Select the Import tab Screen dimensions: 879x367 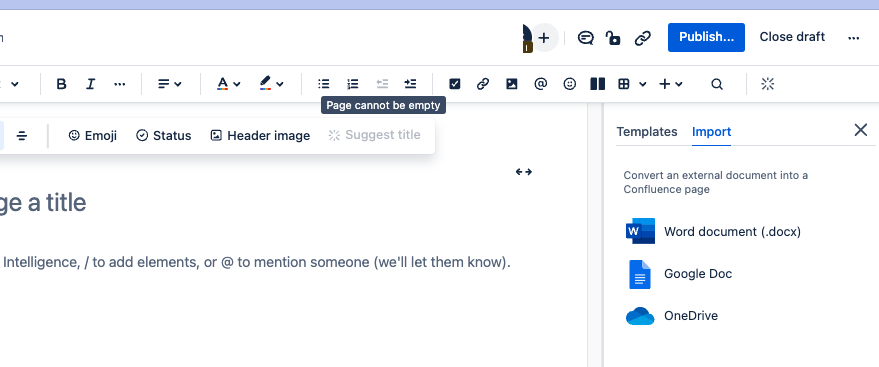[711, 132]
